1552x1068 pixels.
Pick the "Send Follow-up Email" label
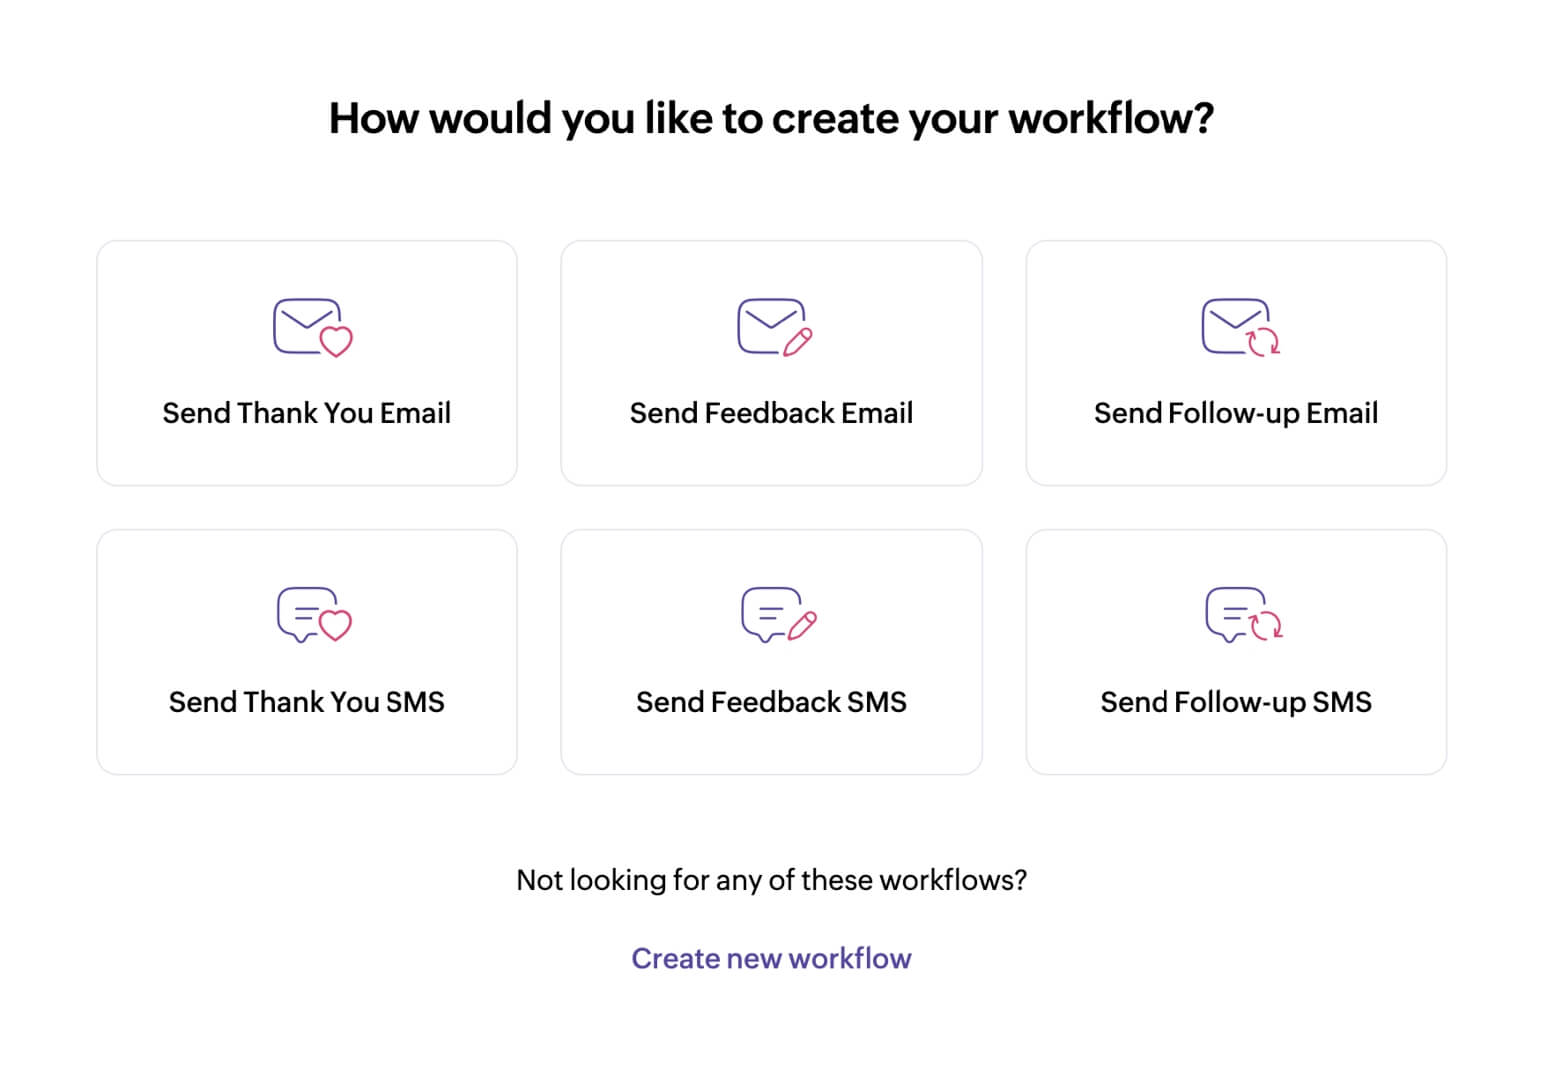tap(1235, 413)
